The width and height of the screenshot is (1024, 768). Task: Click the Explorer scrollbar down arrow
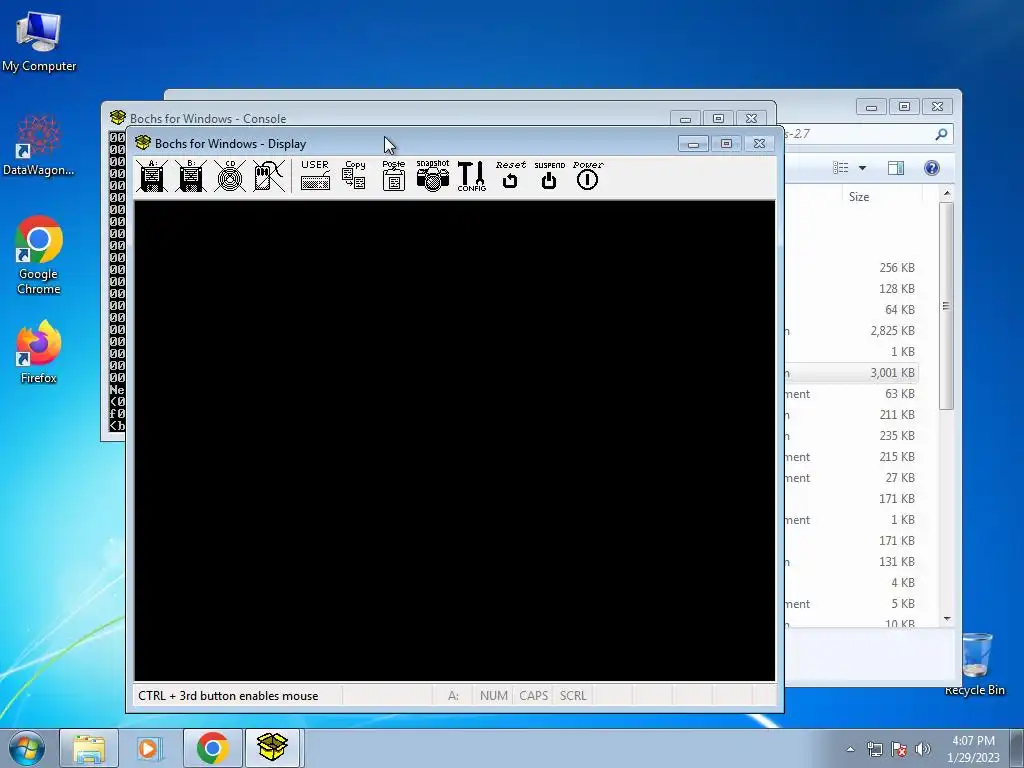click(x=947, y=618)
